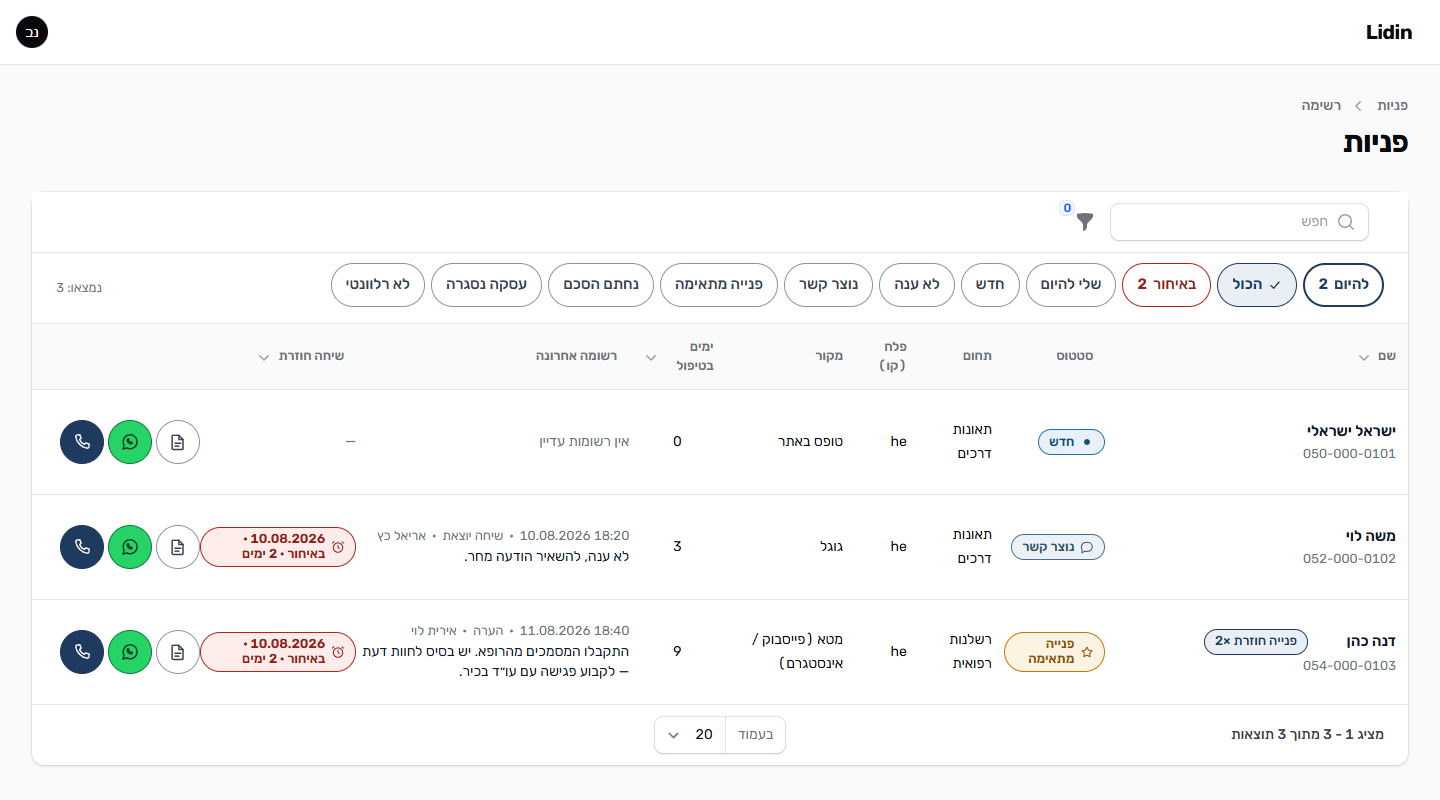The height and width of the screenshot is (800, 1440).
Task: Sort the table by שם column
Action: point(1376,356)
